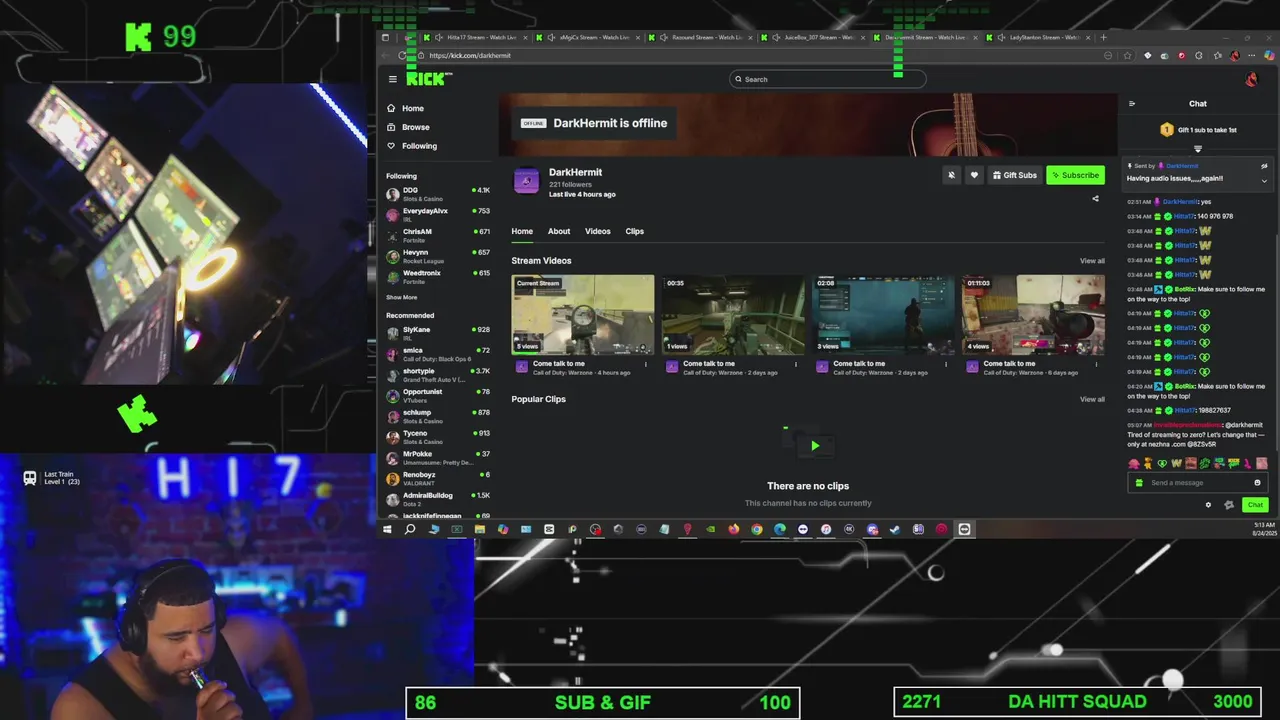
Task: Switch to the Videos tab
Action: click(598, 231)
